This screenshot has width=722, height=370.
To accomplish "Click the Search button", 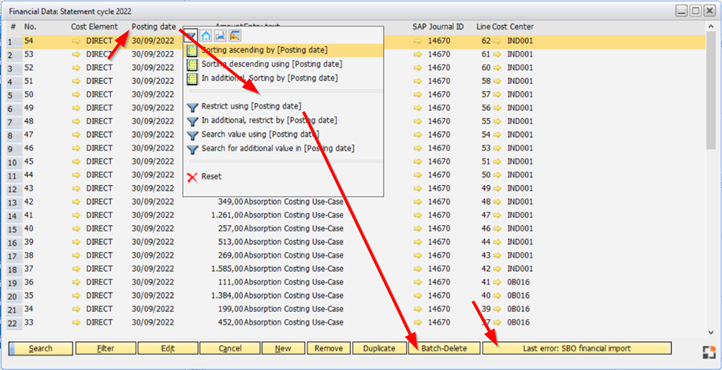I will click(41, 348).
